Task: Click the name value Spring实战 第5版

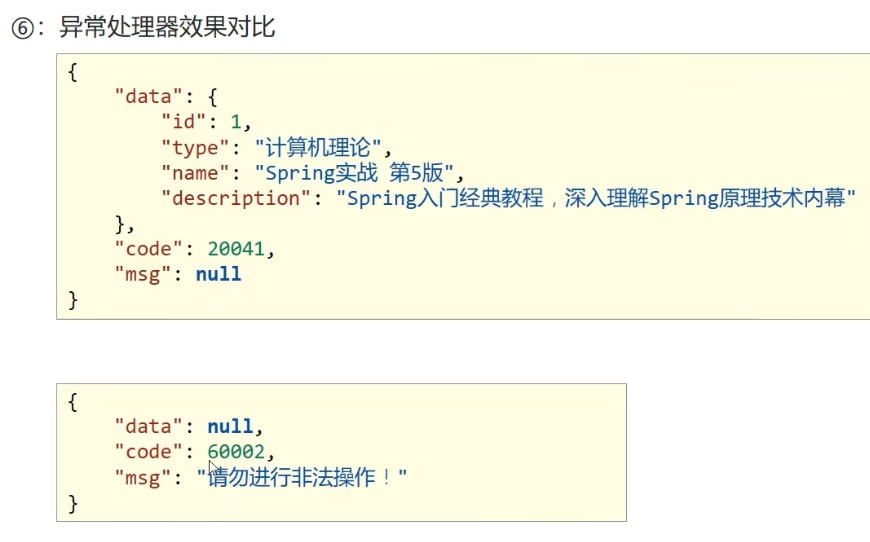Action: click(x=354, y=173)
